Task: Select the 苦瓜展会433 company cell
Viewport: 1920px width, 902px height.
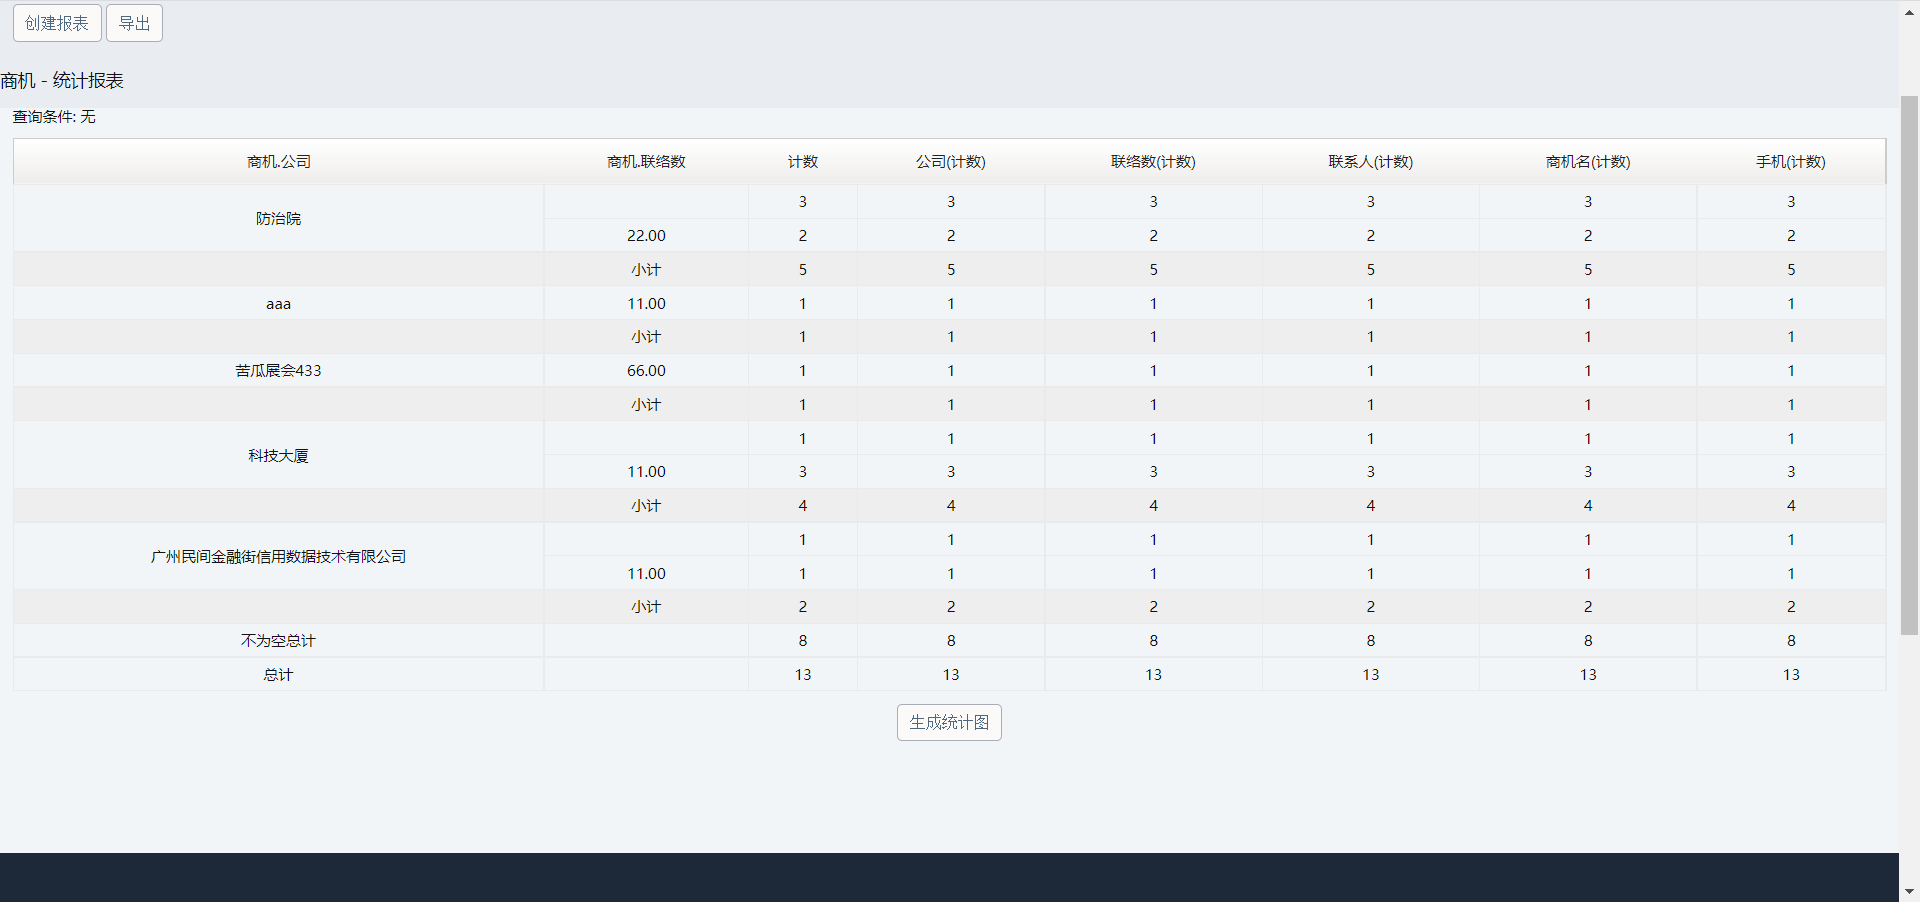Action: [279, 370]
